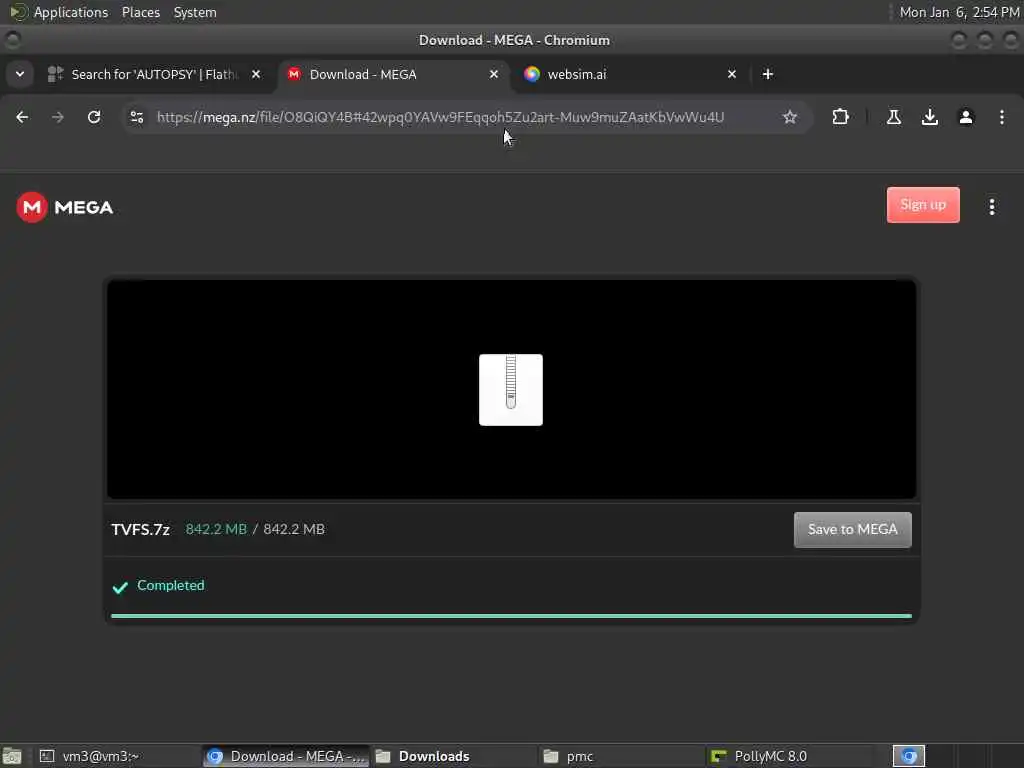
Task: Open the Extensions puzzle icon
Action: pyautogui.click(x=840, y=117)
